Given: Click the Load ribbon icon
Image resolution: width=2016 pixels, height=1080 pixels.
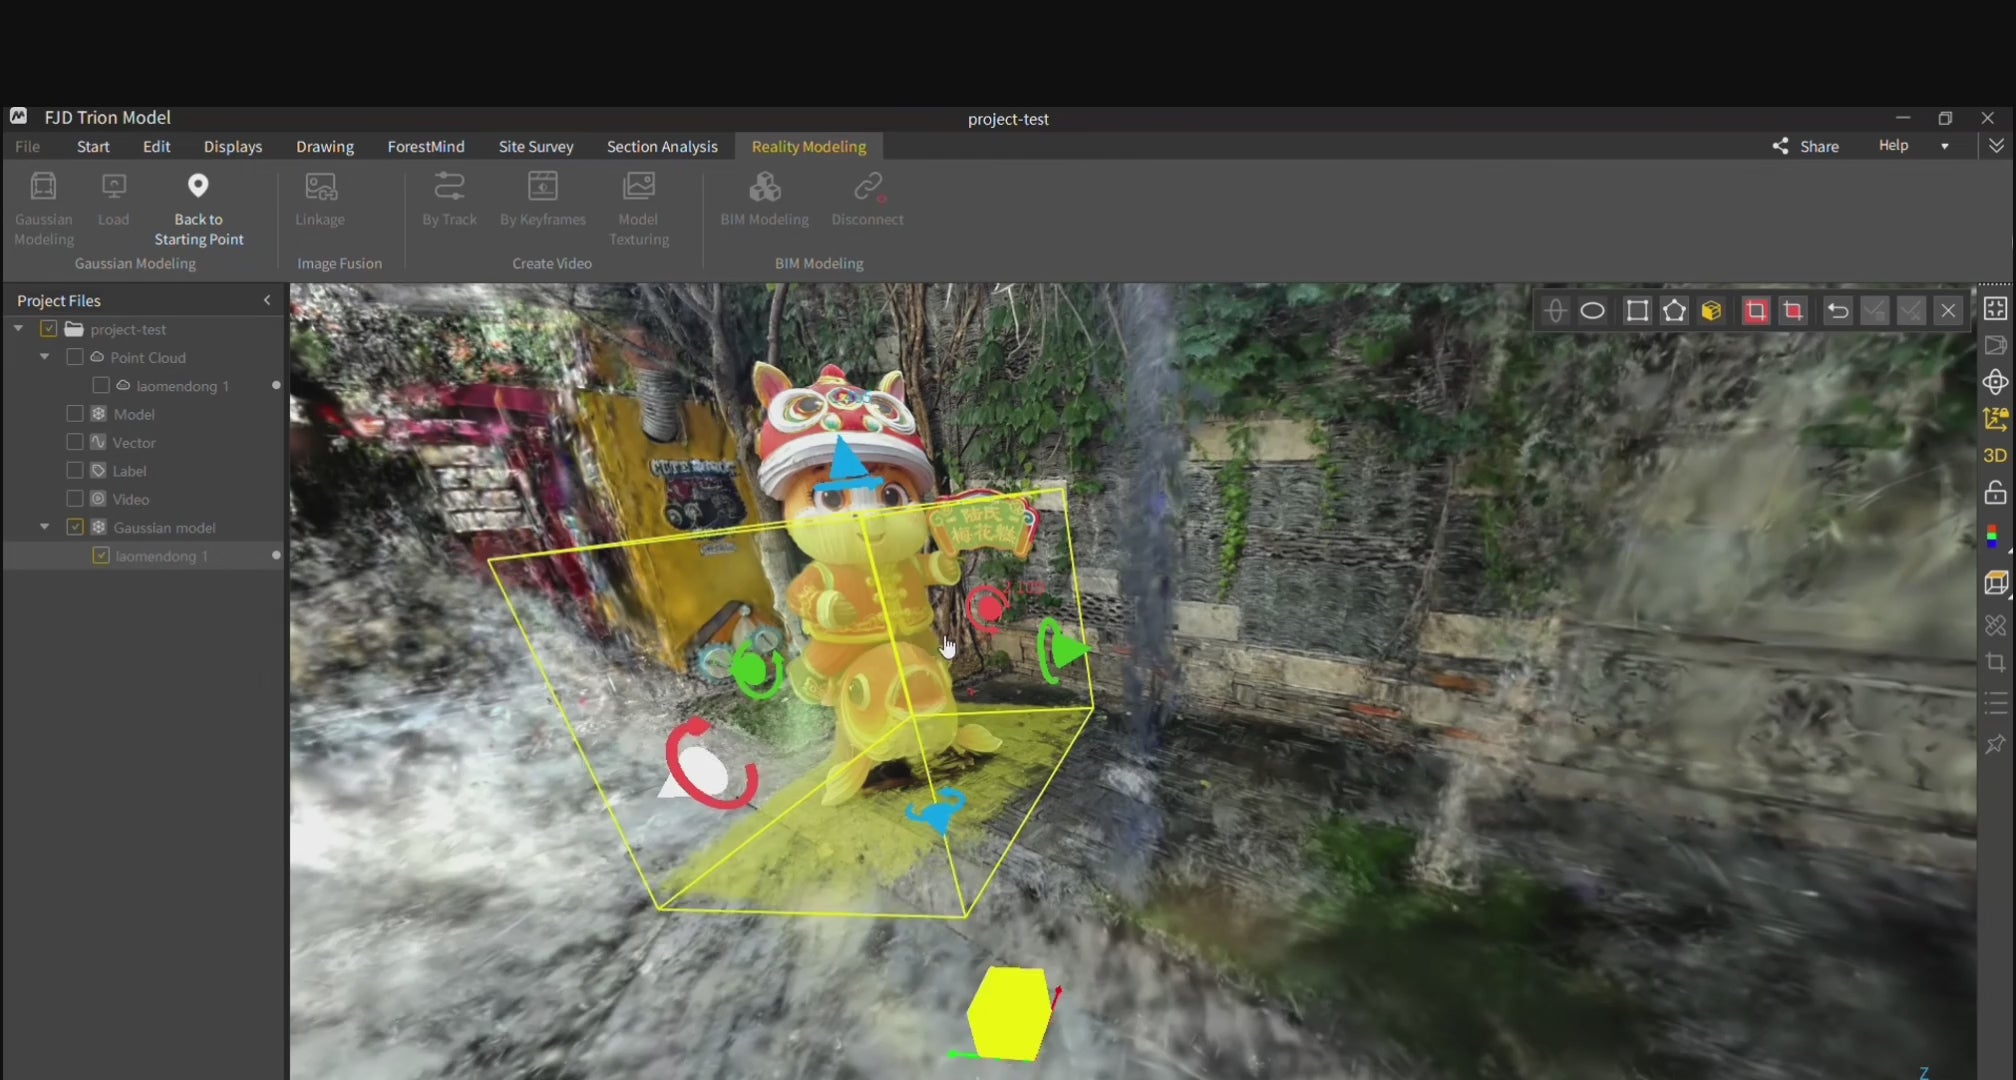Looking at the screenshot, I should coord(113,187).
